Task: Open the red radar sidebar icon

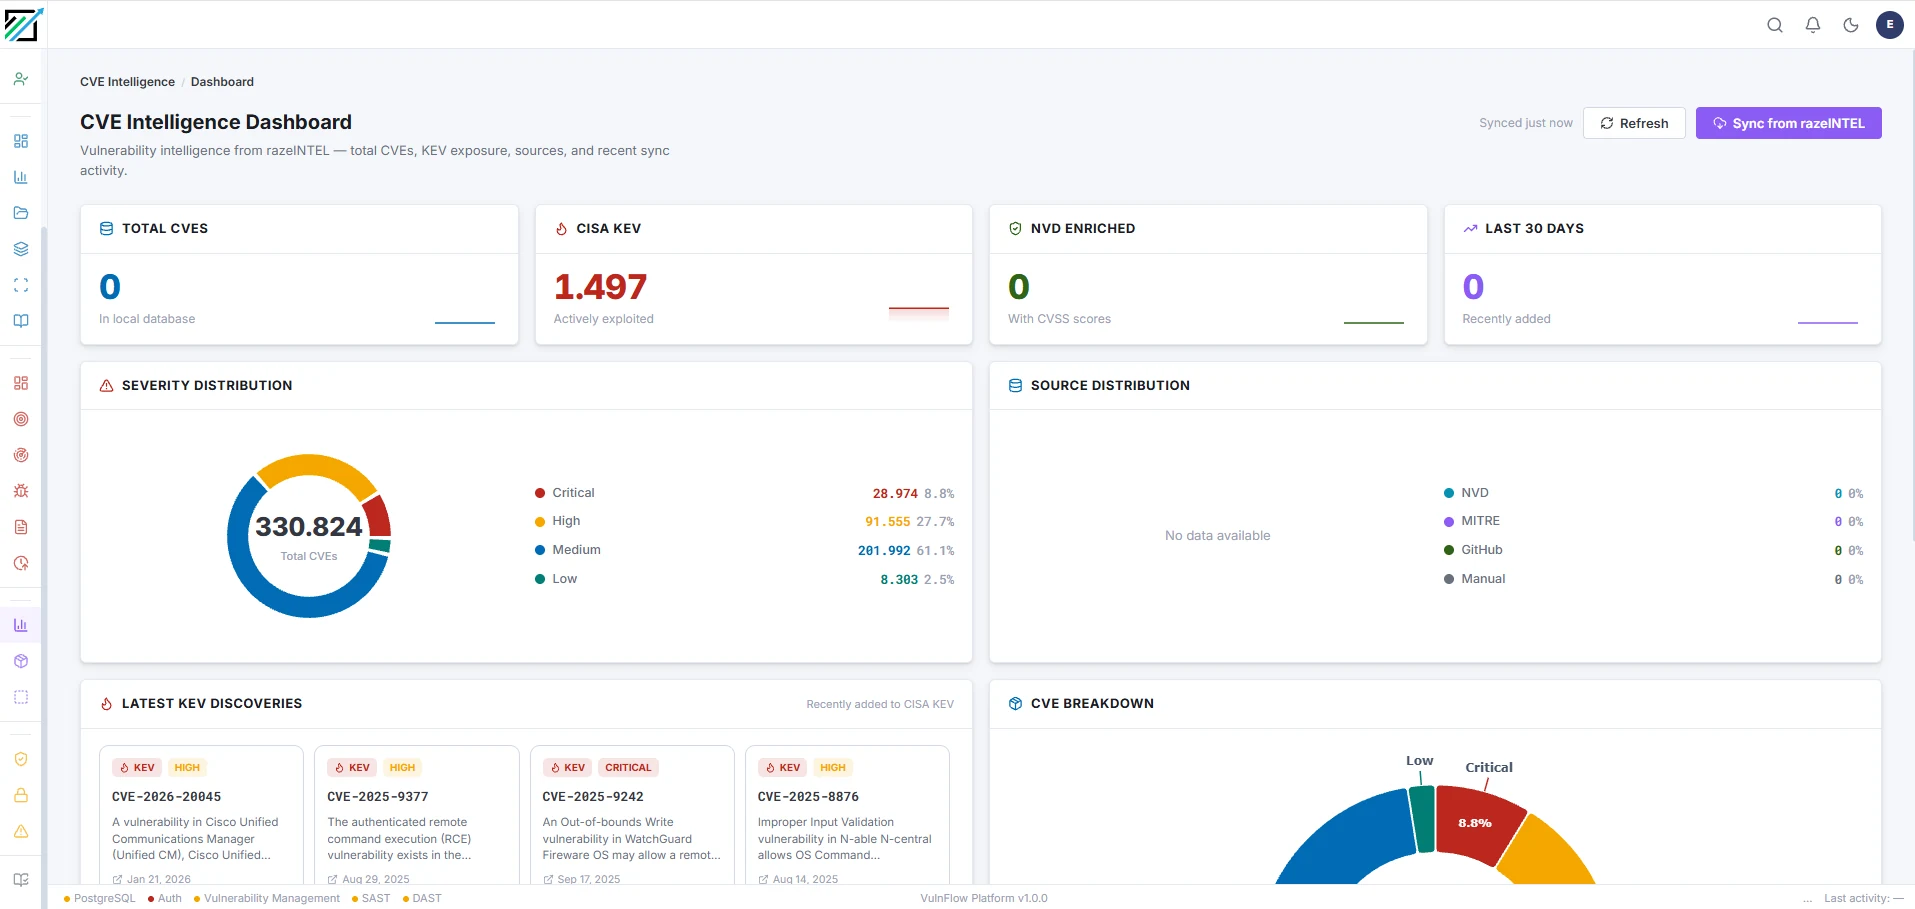Action: pyautogui.click(x=21, y=455)
